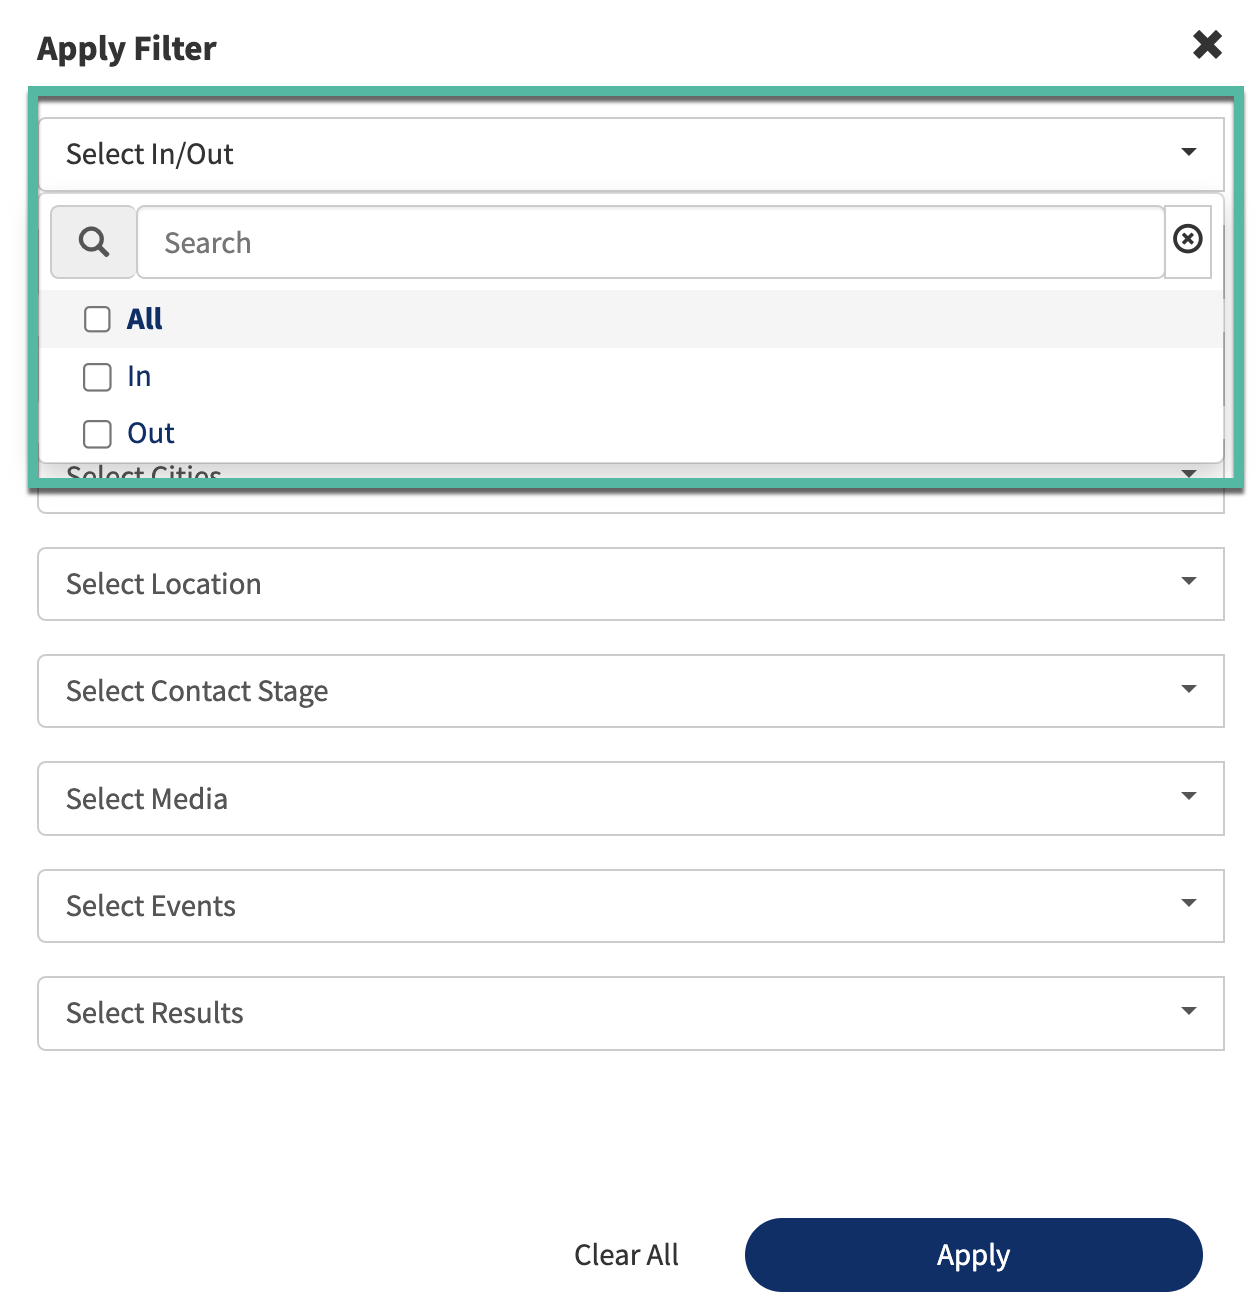Click the magnifying glass search icon

click(93, 242)
